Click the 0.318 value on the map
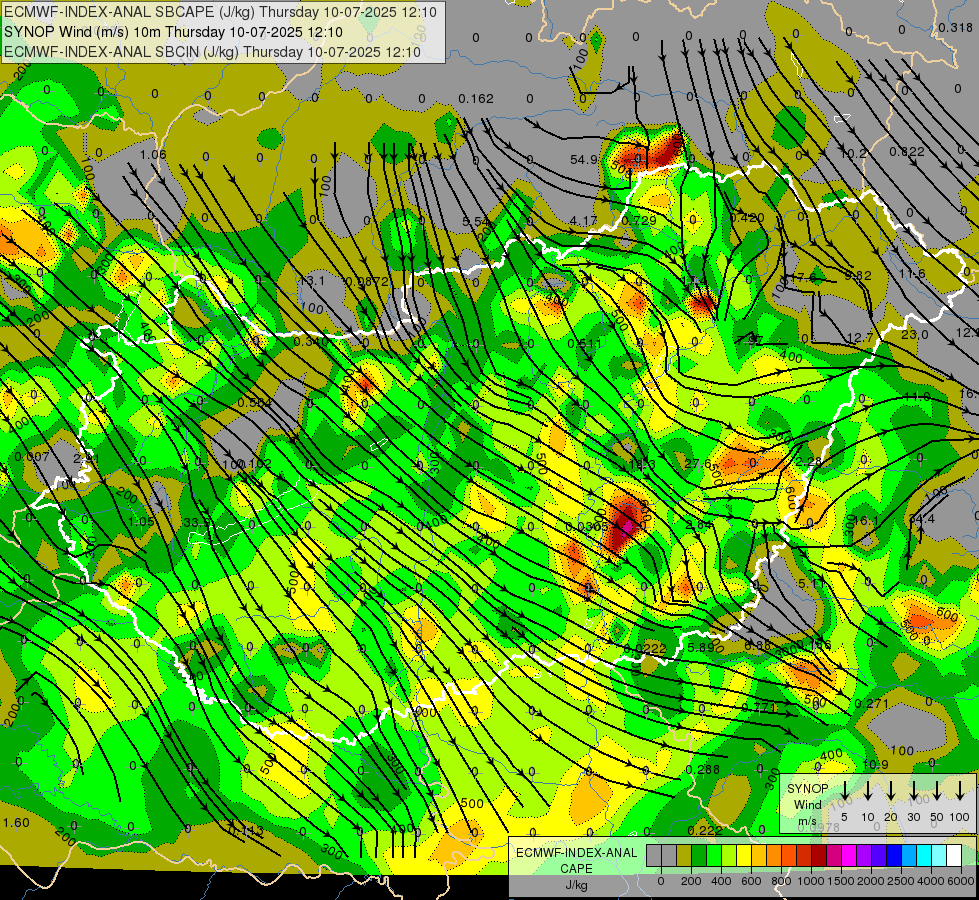Image resolution: width=979 pixels, height=900 pixels. pos(955,27)
